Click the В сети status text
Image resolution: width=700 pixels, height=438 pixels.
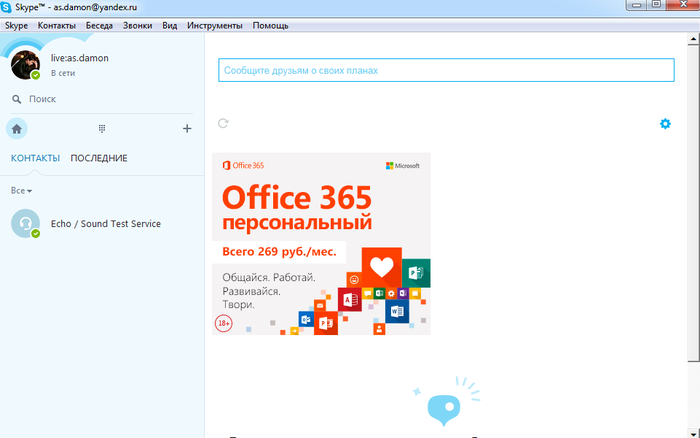(63, 73)
